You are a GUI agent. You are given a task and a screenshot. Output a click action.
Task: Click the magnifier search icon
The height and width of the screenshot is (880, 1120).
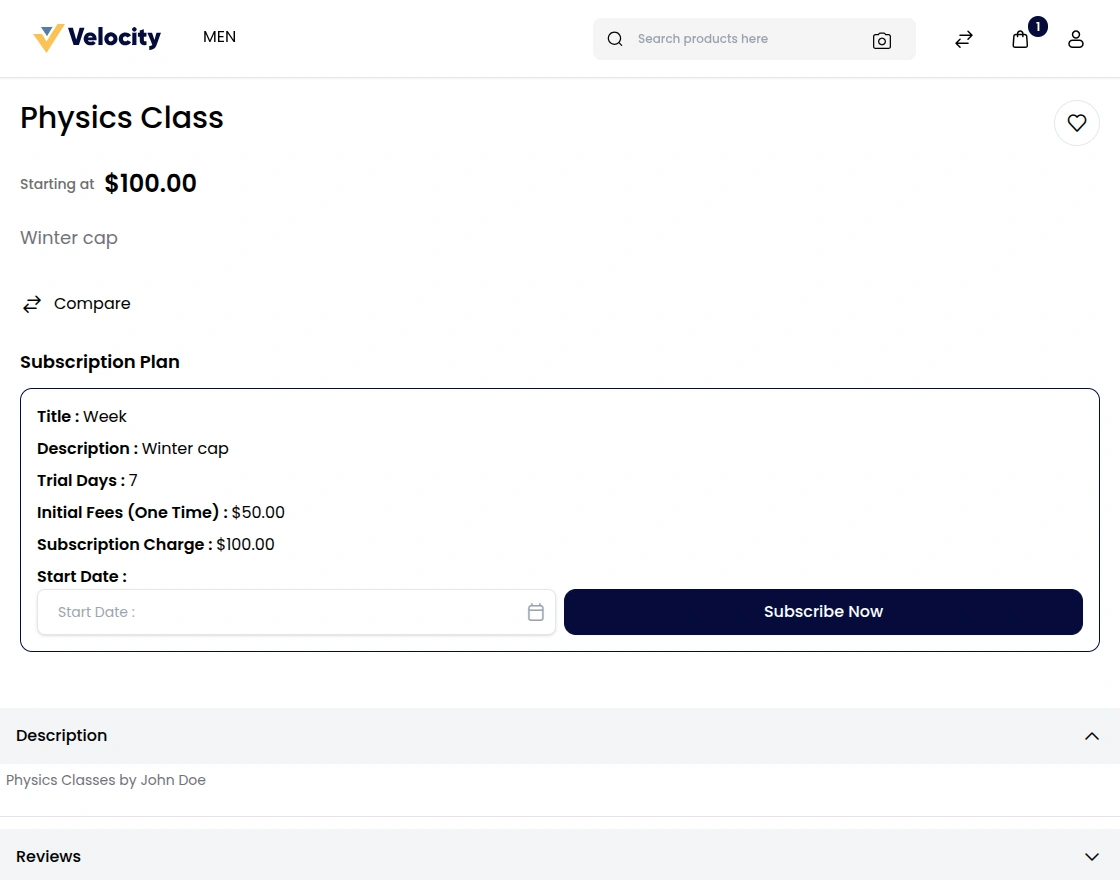615,39
